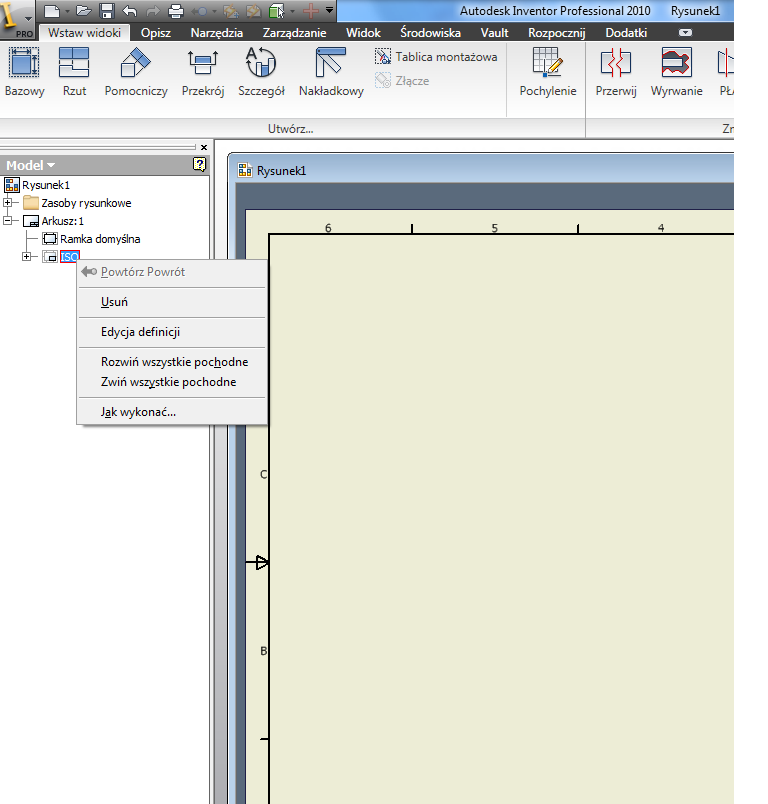Click the Return (back arrow) quick-access icon
The height and width of the screenshot is (804, 768).
200,11
